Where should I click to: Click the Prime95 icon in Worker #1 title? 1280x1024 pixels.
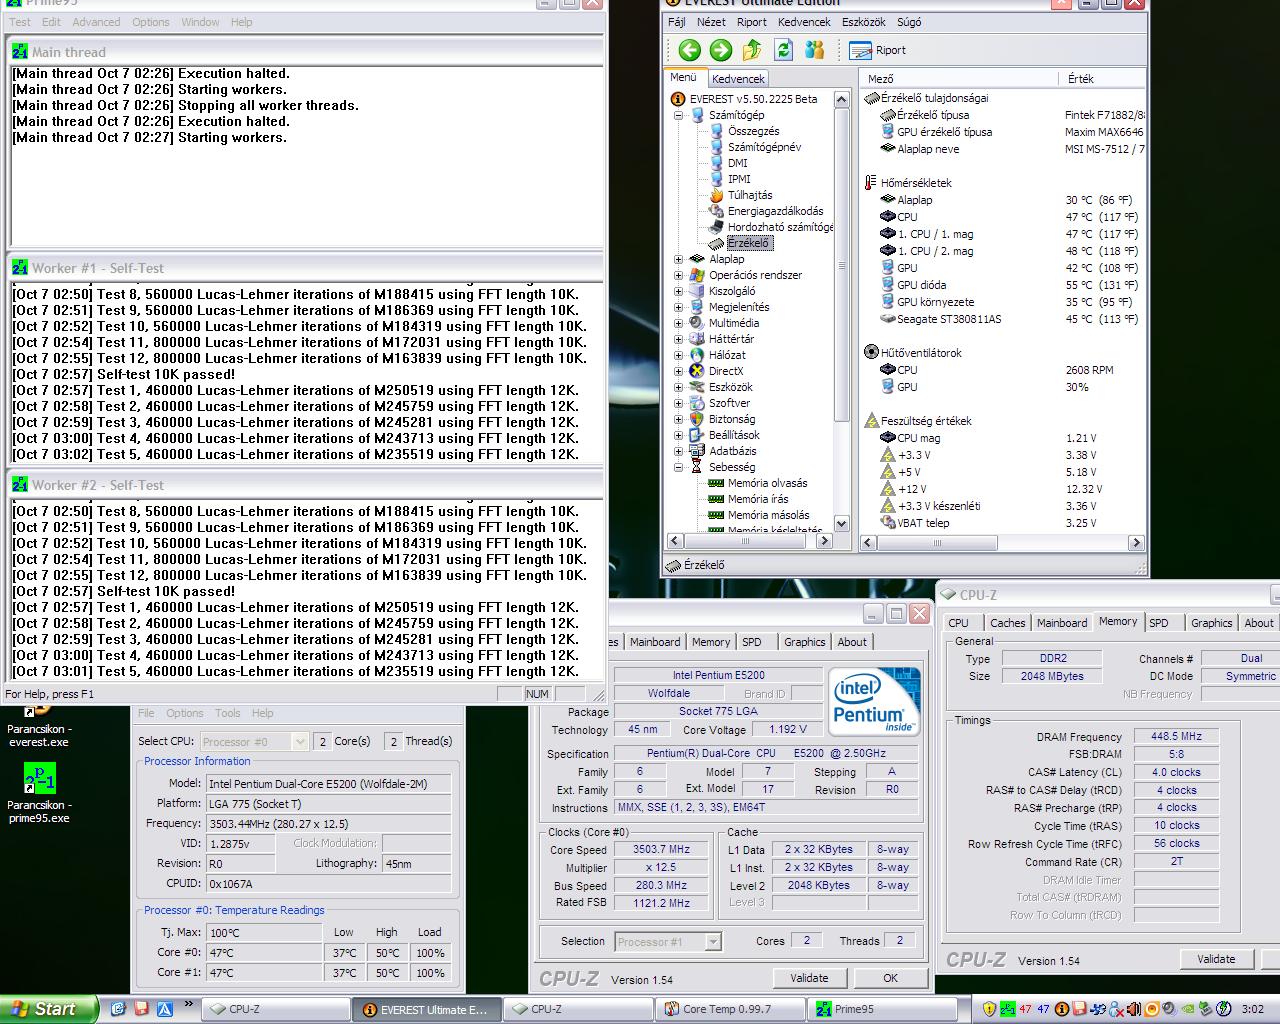20,267
